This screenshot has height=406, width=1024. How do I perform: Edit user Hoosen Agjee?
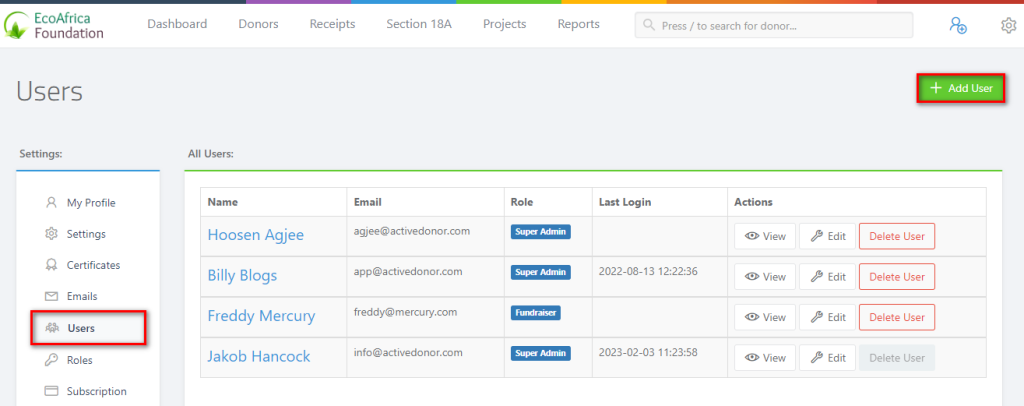click(827, 236)
